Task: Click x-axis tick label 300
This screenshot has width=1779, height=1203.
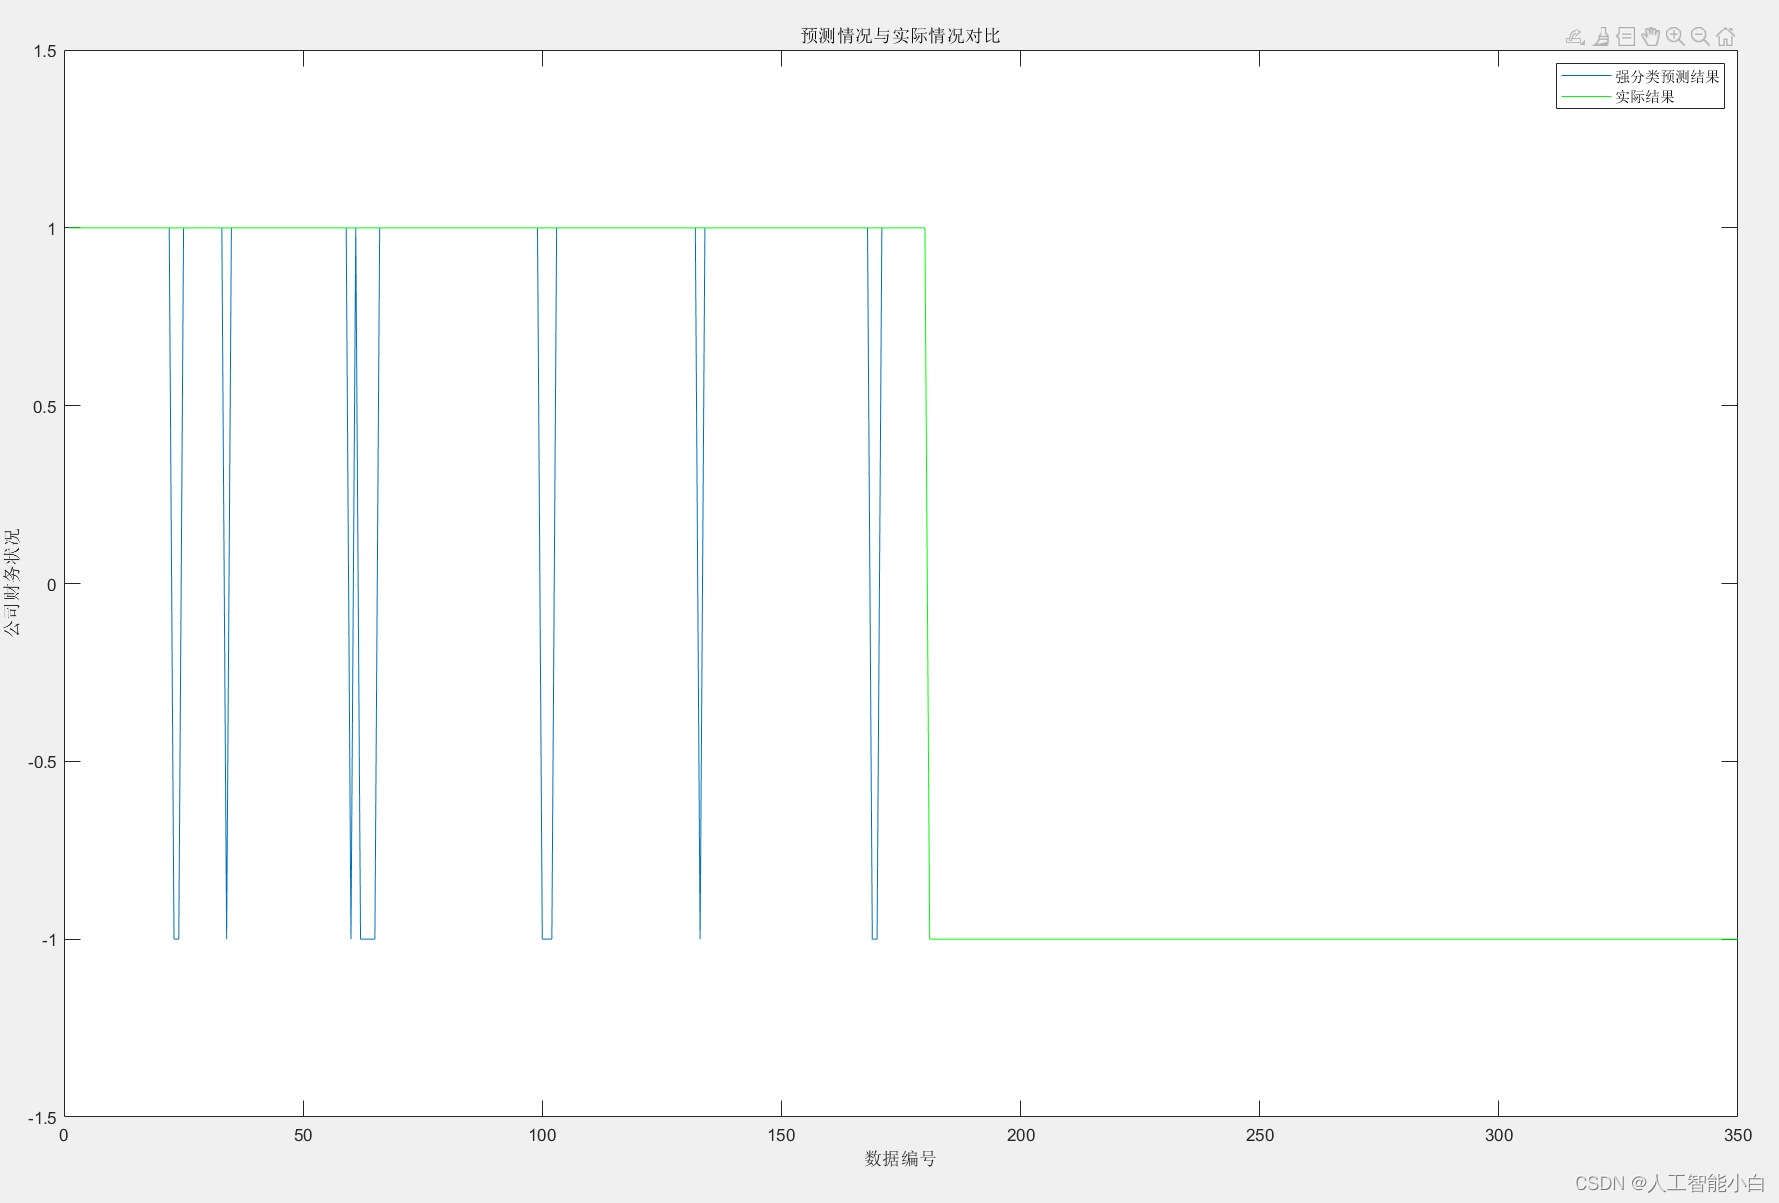Action: [x=1499, y=1135]
